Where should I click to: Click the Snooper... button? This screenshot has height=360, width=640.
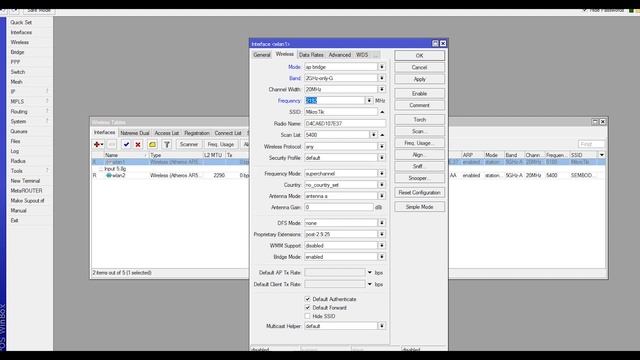[420, 178]
